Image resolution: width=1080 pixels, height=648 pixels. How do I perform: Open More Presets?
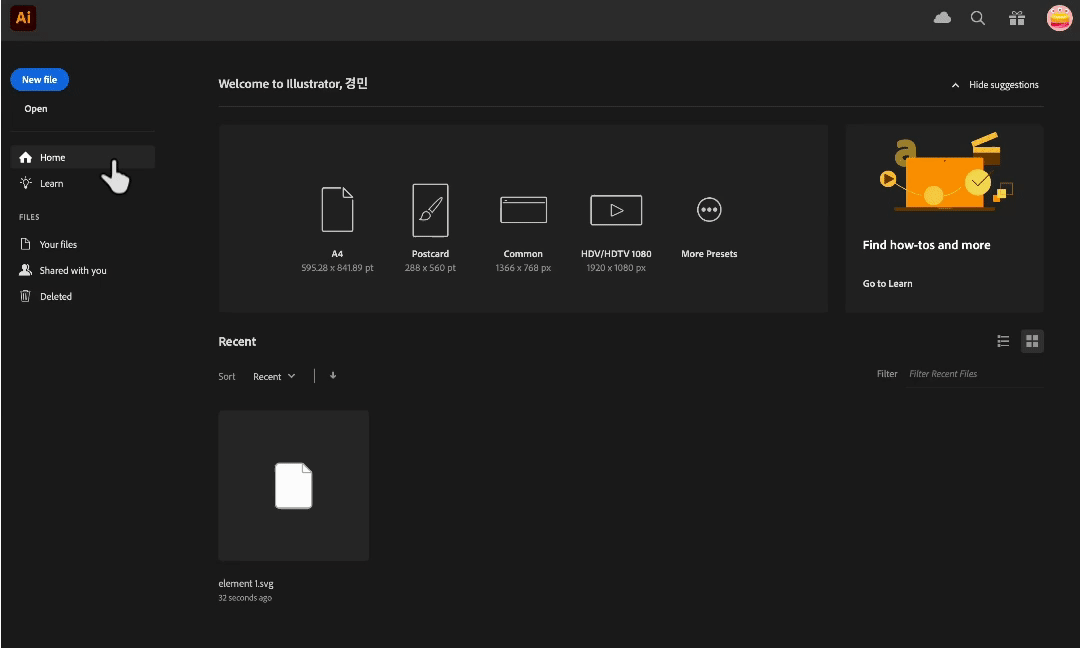click(709, 210)
